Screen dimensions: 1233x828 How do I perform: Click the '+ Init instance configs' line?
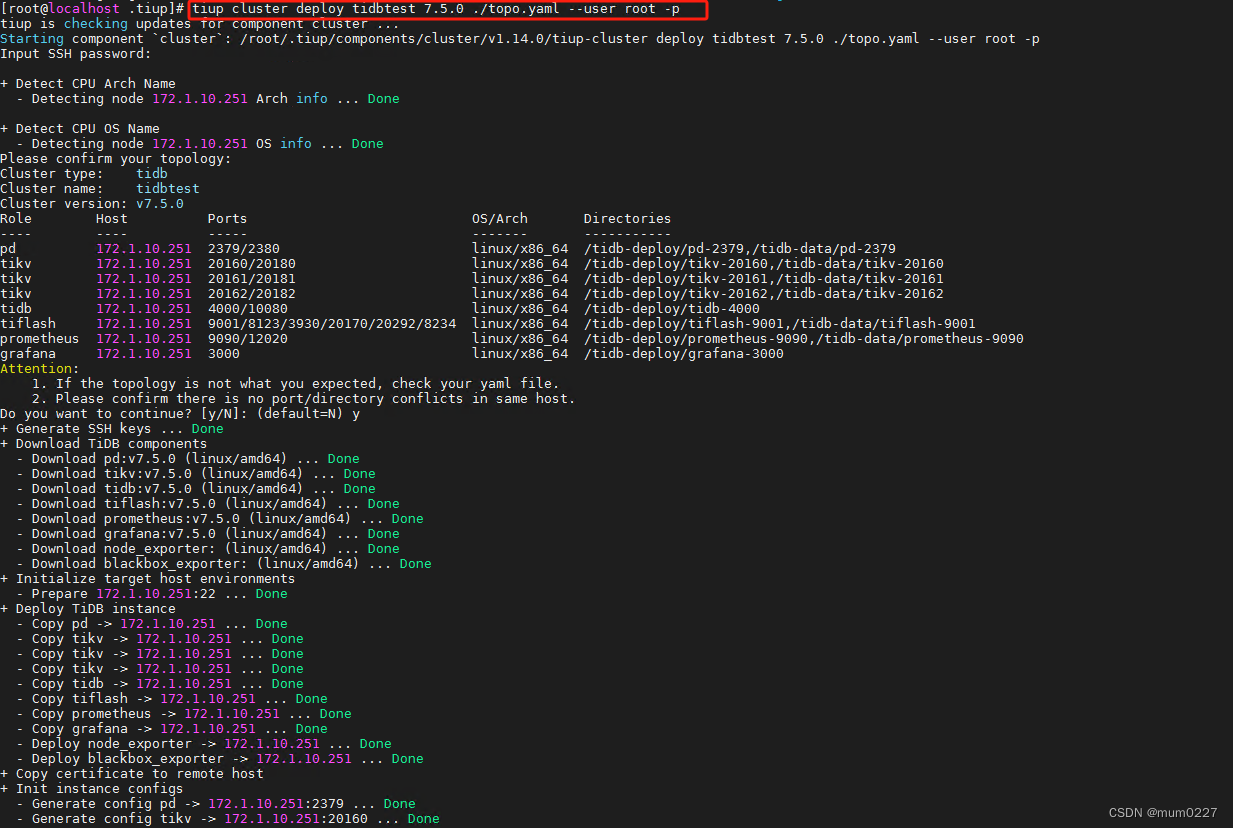[92, 789]
